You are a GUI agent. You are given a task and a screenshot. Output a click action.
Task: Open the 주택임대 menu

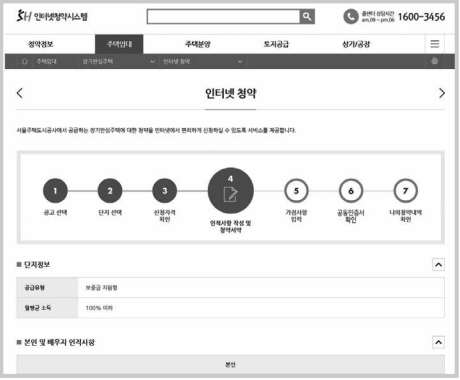119,44
